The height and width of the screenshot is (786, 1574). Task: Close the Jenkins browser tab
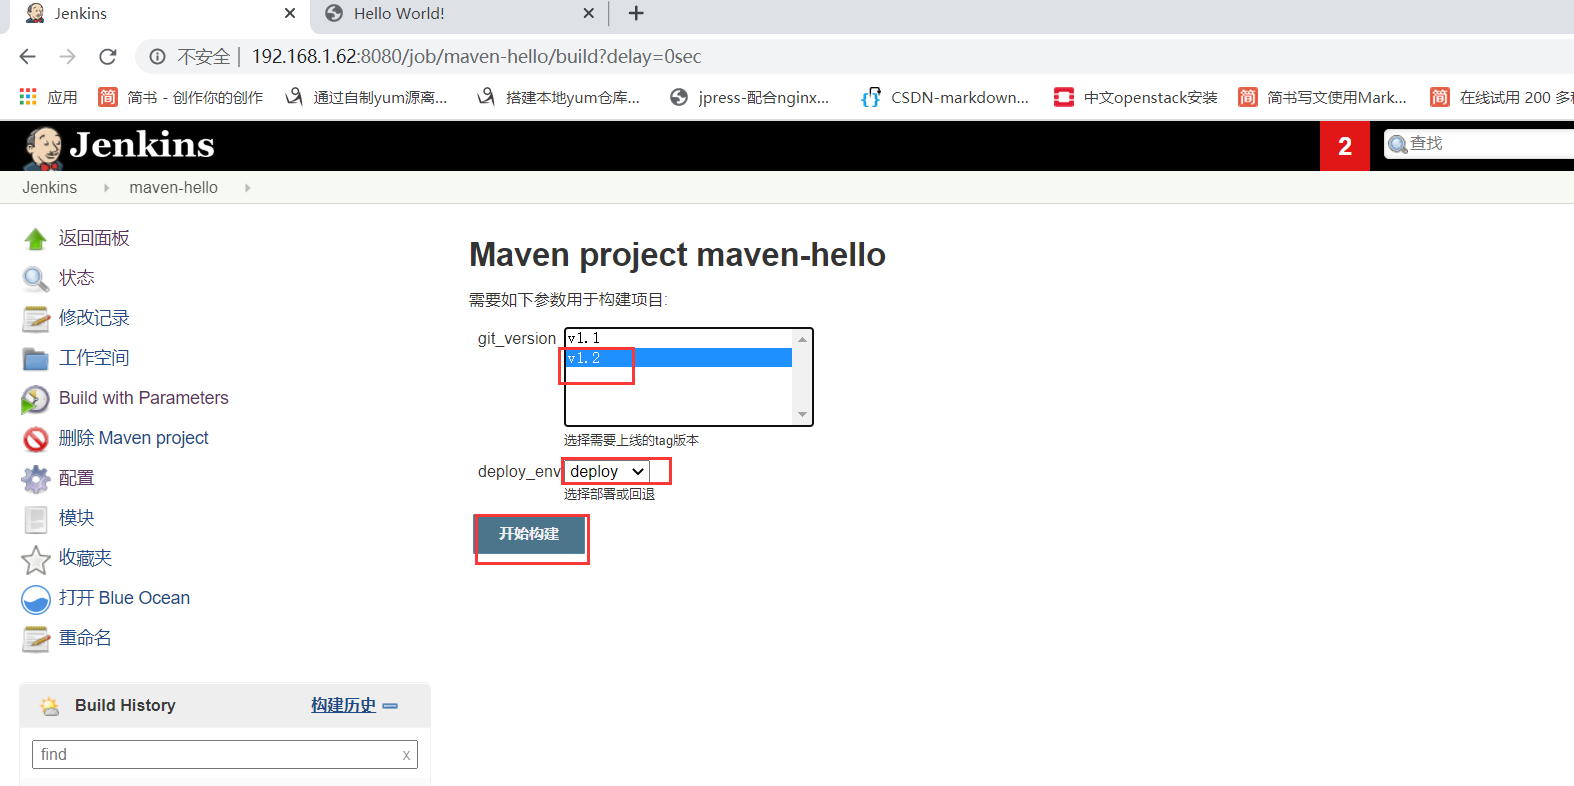click(x=290, y=13)
